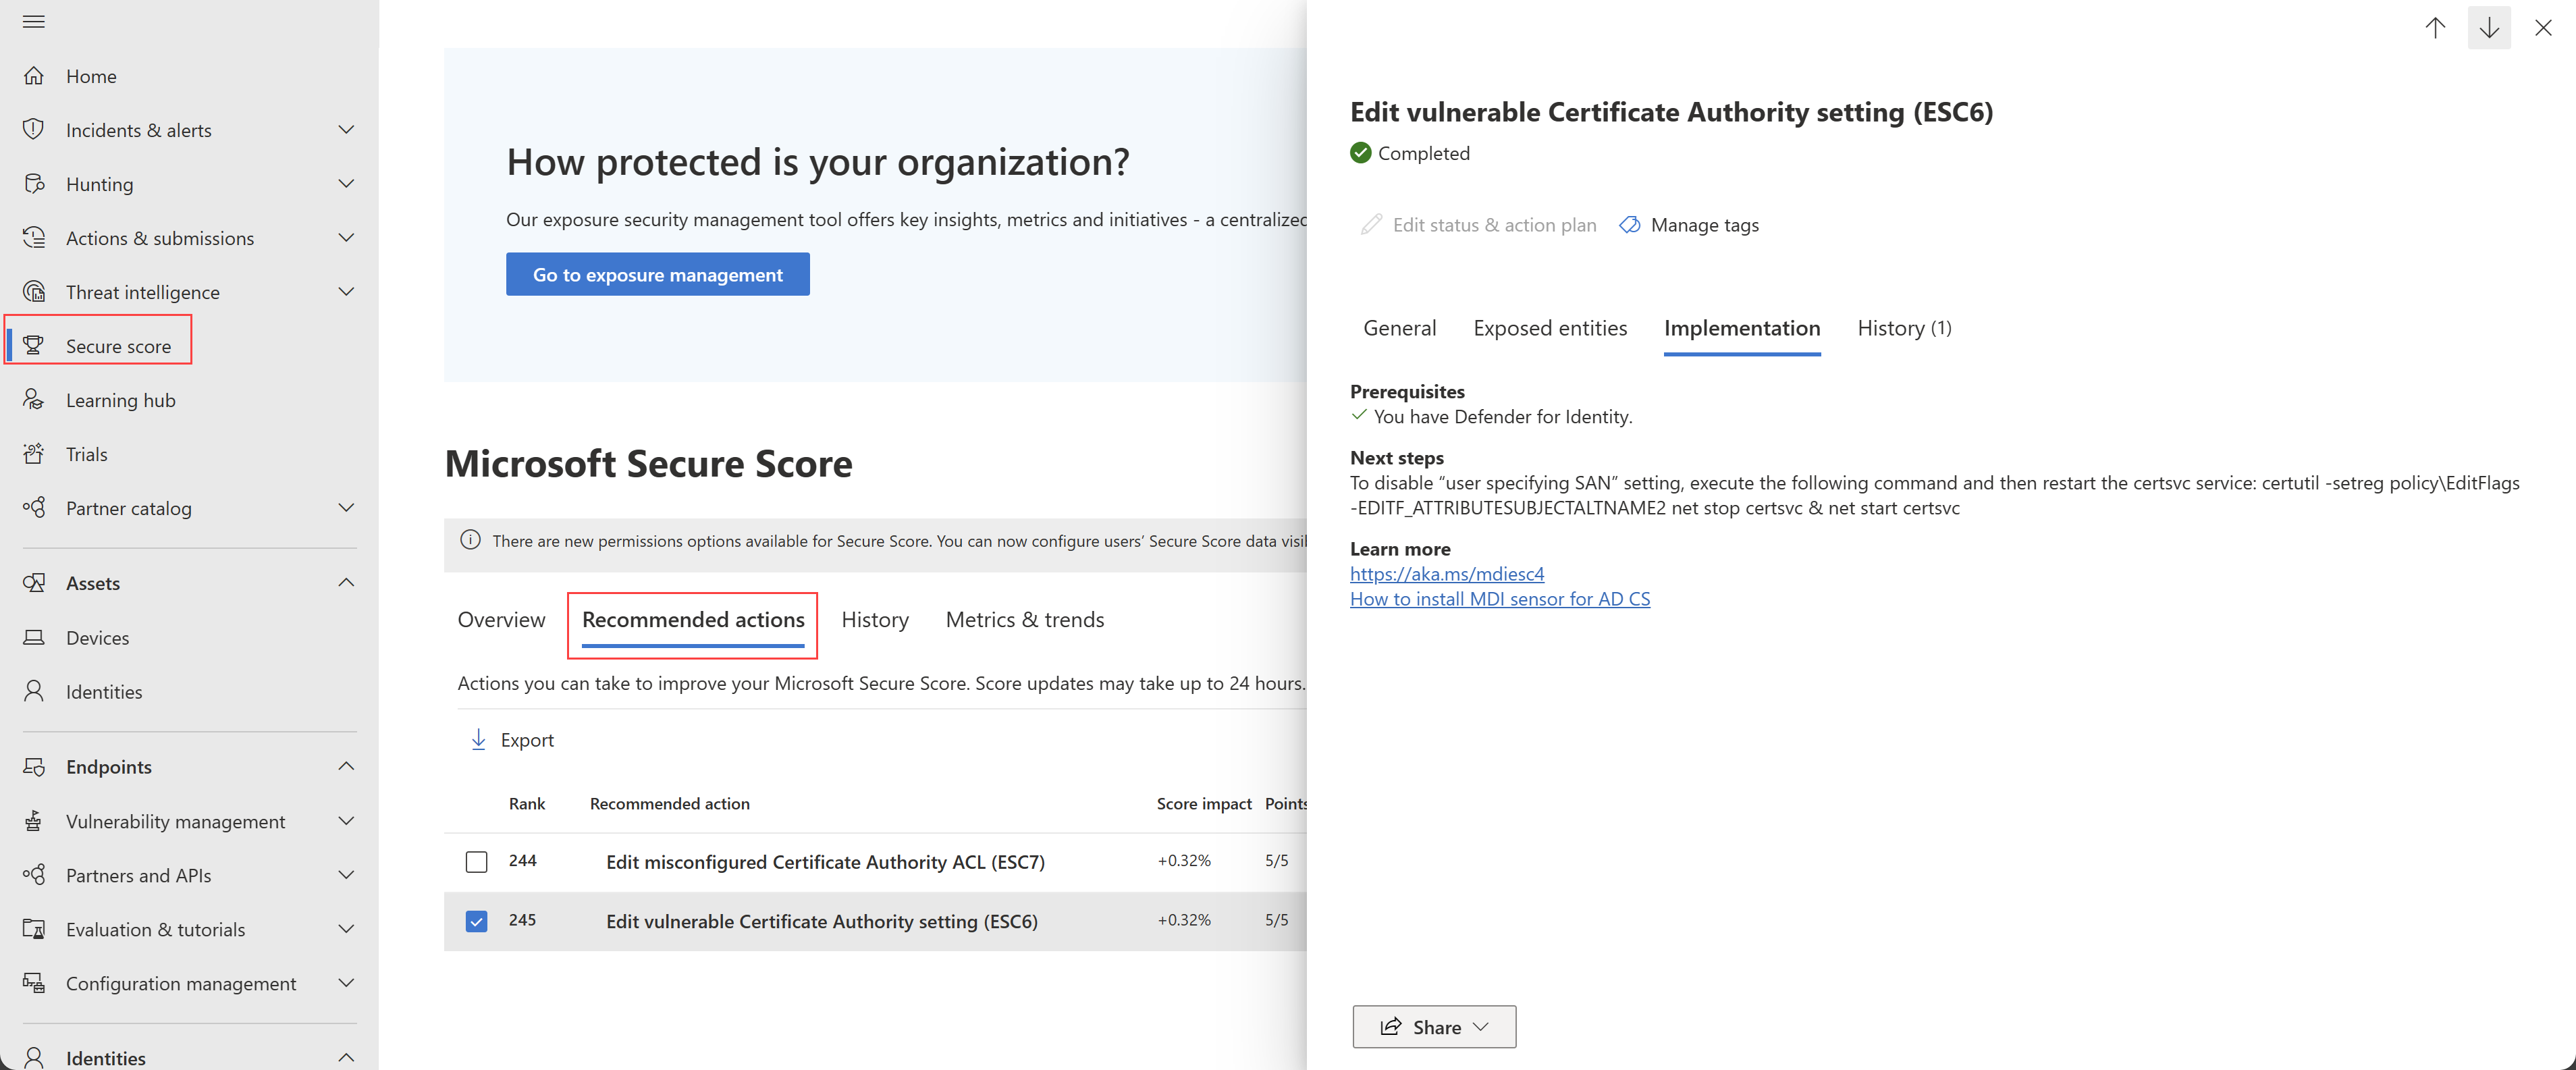Click the Learning hub icon
This screenshot has height=1070, width=2576.
pos(34,400)
